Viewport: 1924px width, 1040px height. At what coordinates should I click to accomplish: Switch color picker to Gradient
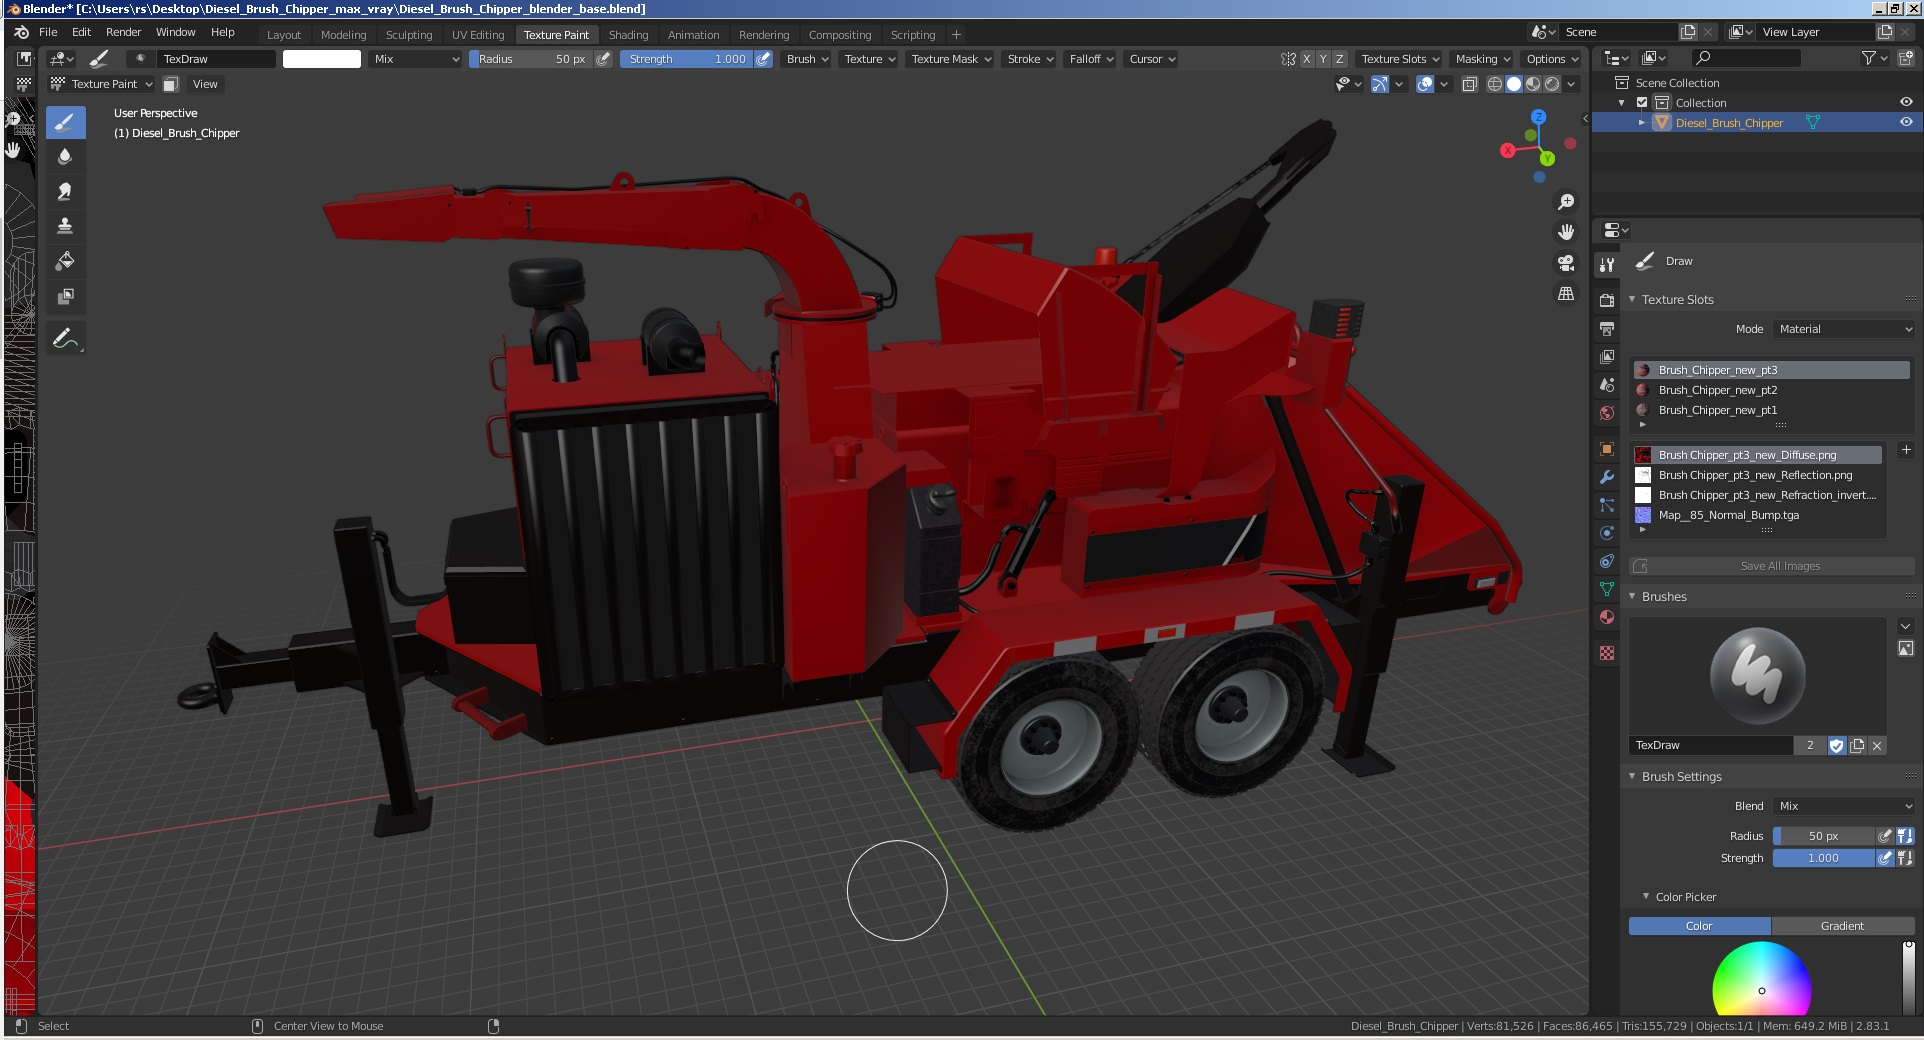(x=1842, y=926)
